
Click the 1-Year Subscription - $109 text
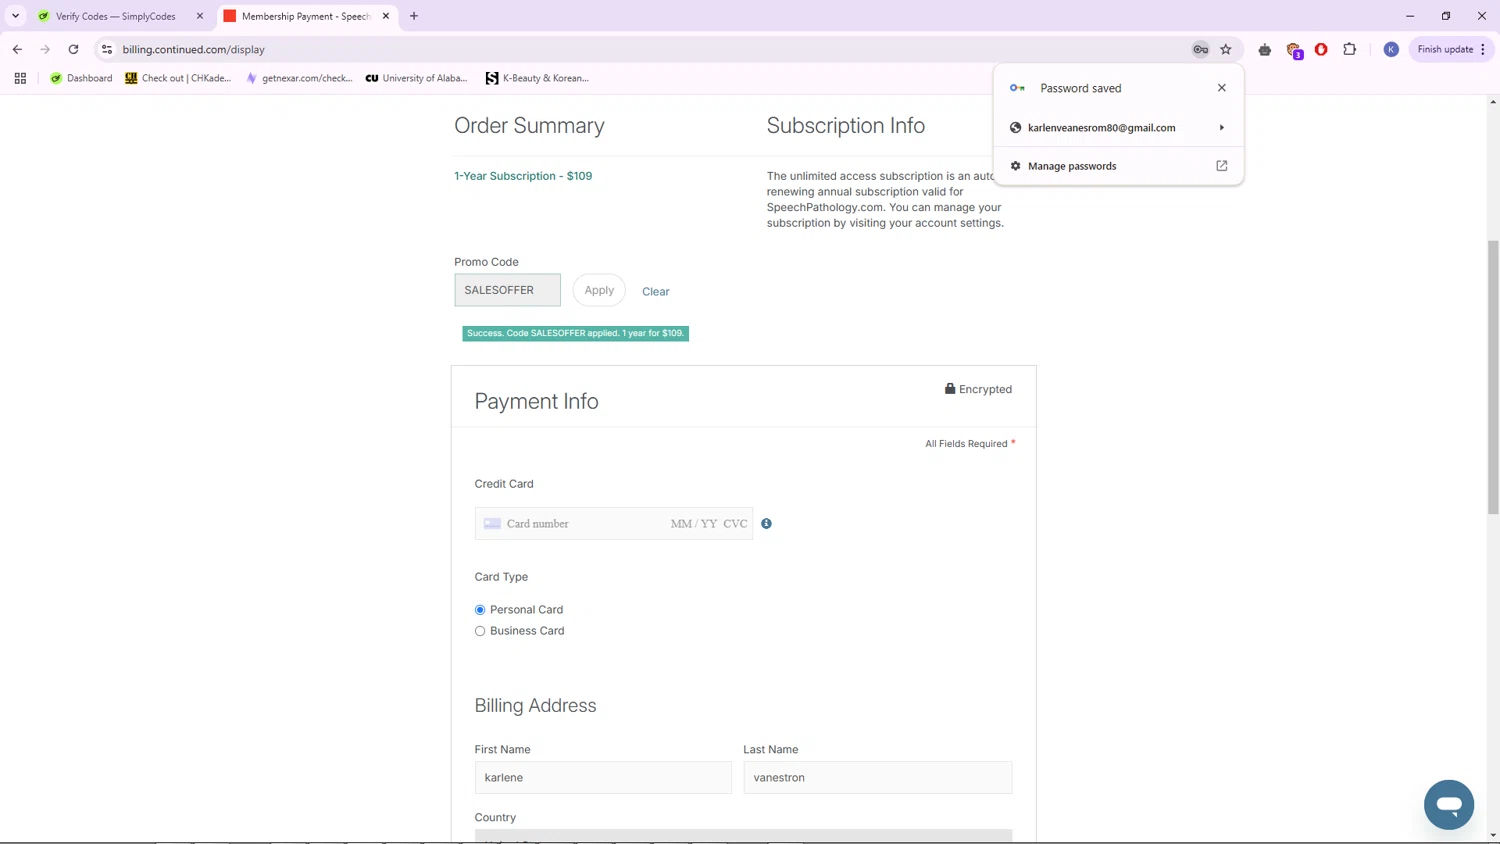coord(523,176)
